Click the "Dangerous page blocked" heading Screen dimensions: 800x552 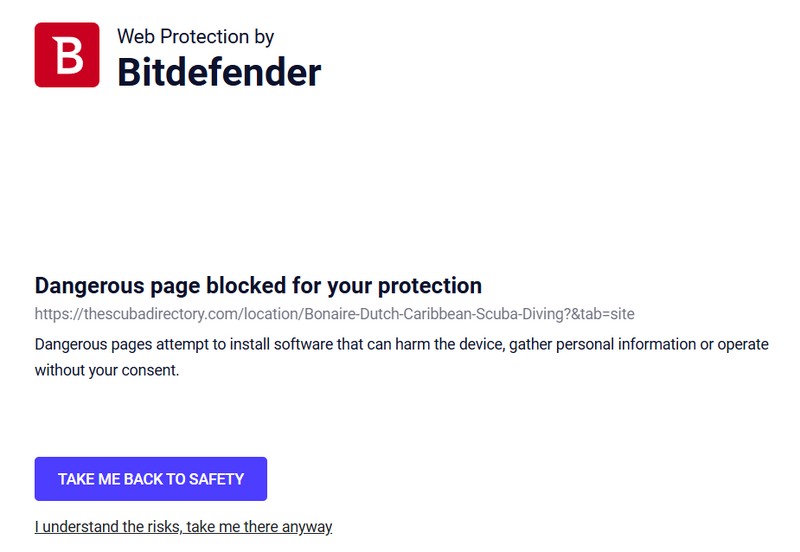(x=258, y=286)
